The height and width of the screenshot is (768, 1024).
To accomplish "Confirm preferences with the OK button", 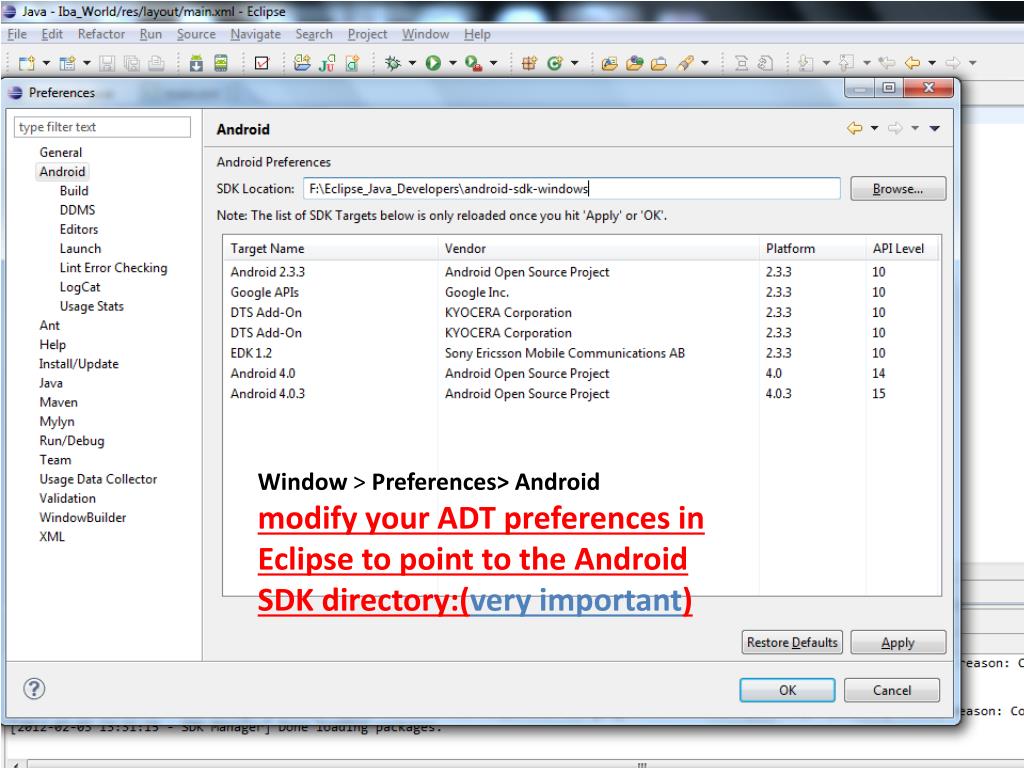I will [x=787, y=690].
